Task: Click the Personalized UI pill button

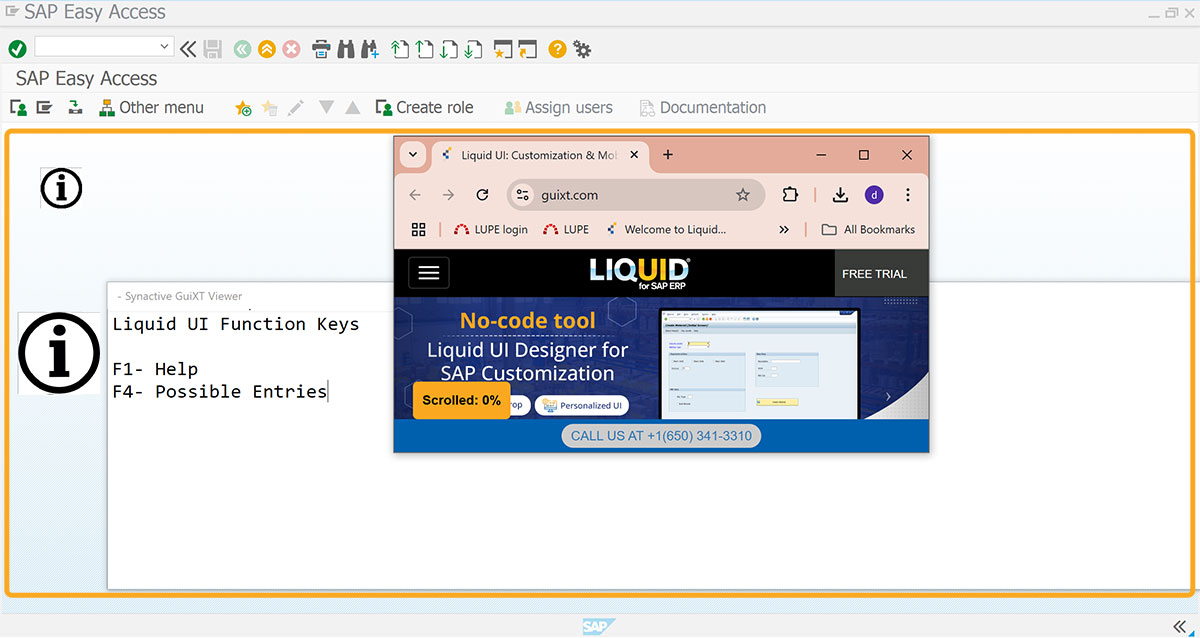Action: point(582,405)
